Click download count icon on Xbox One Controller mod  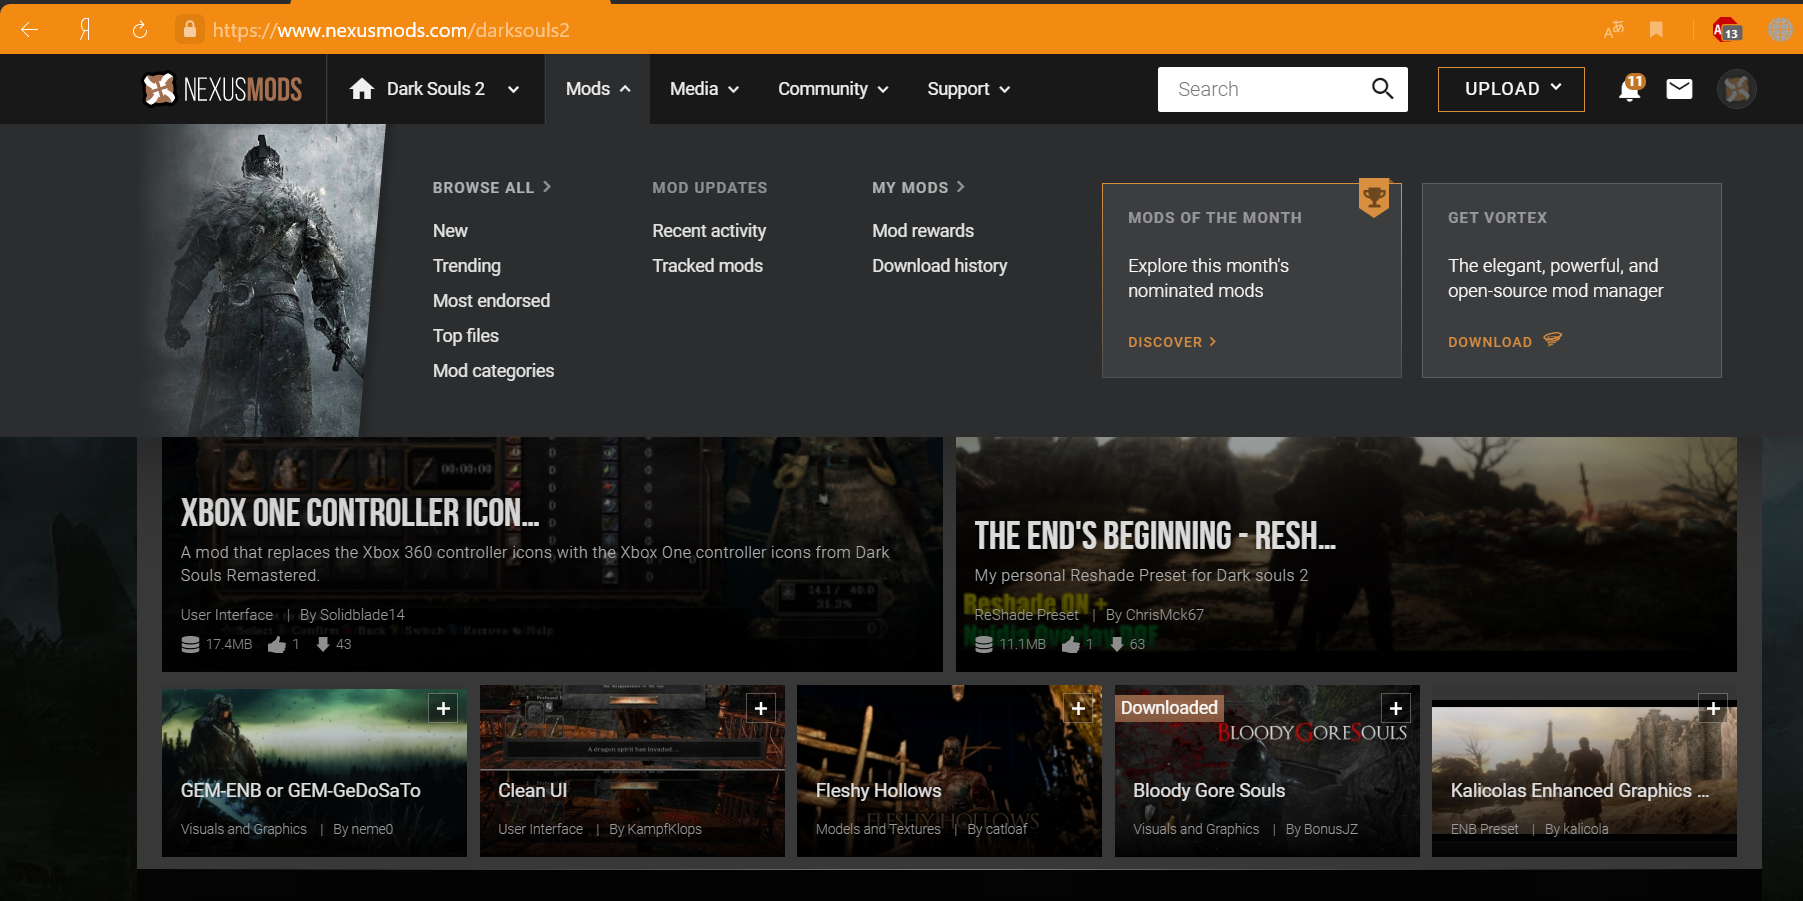coord(323,644)
